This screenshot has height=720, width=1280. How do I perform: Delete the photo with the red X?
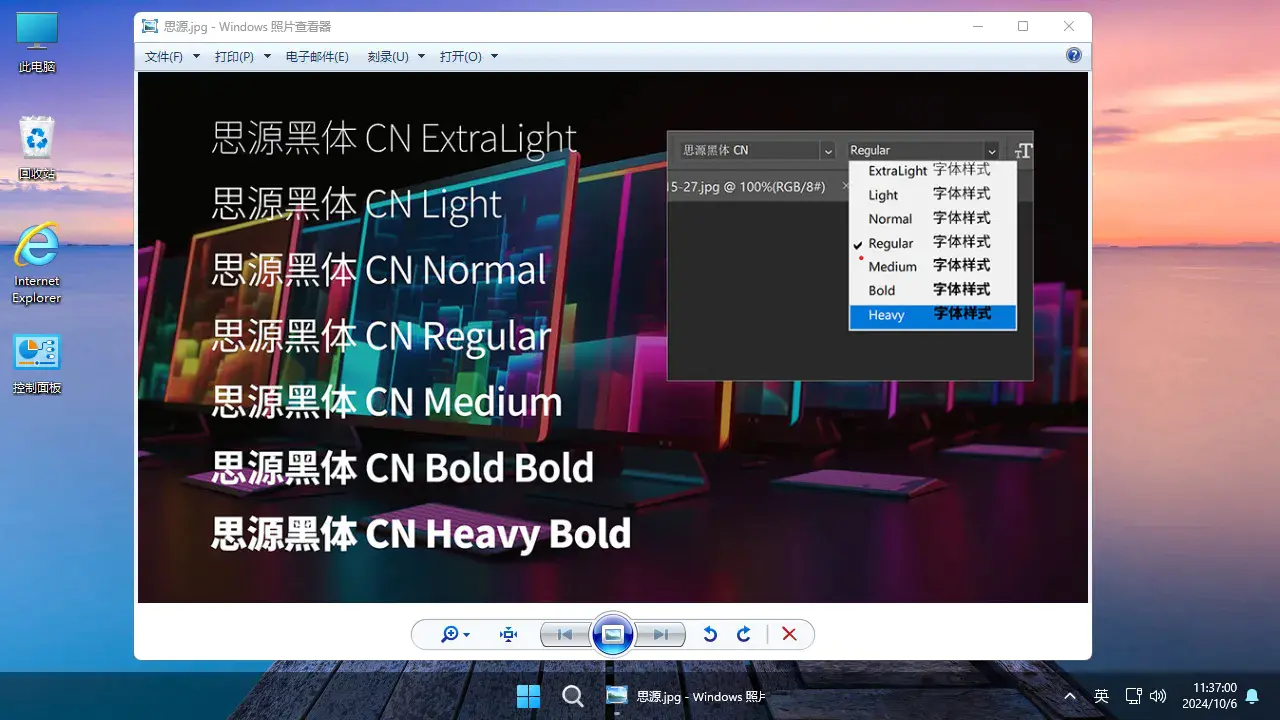coord(789,634)
